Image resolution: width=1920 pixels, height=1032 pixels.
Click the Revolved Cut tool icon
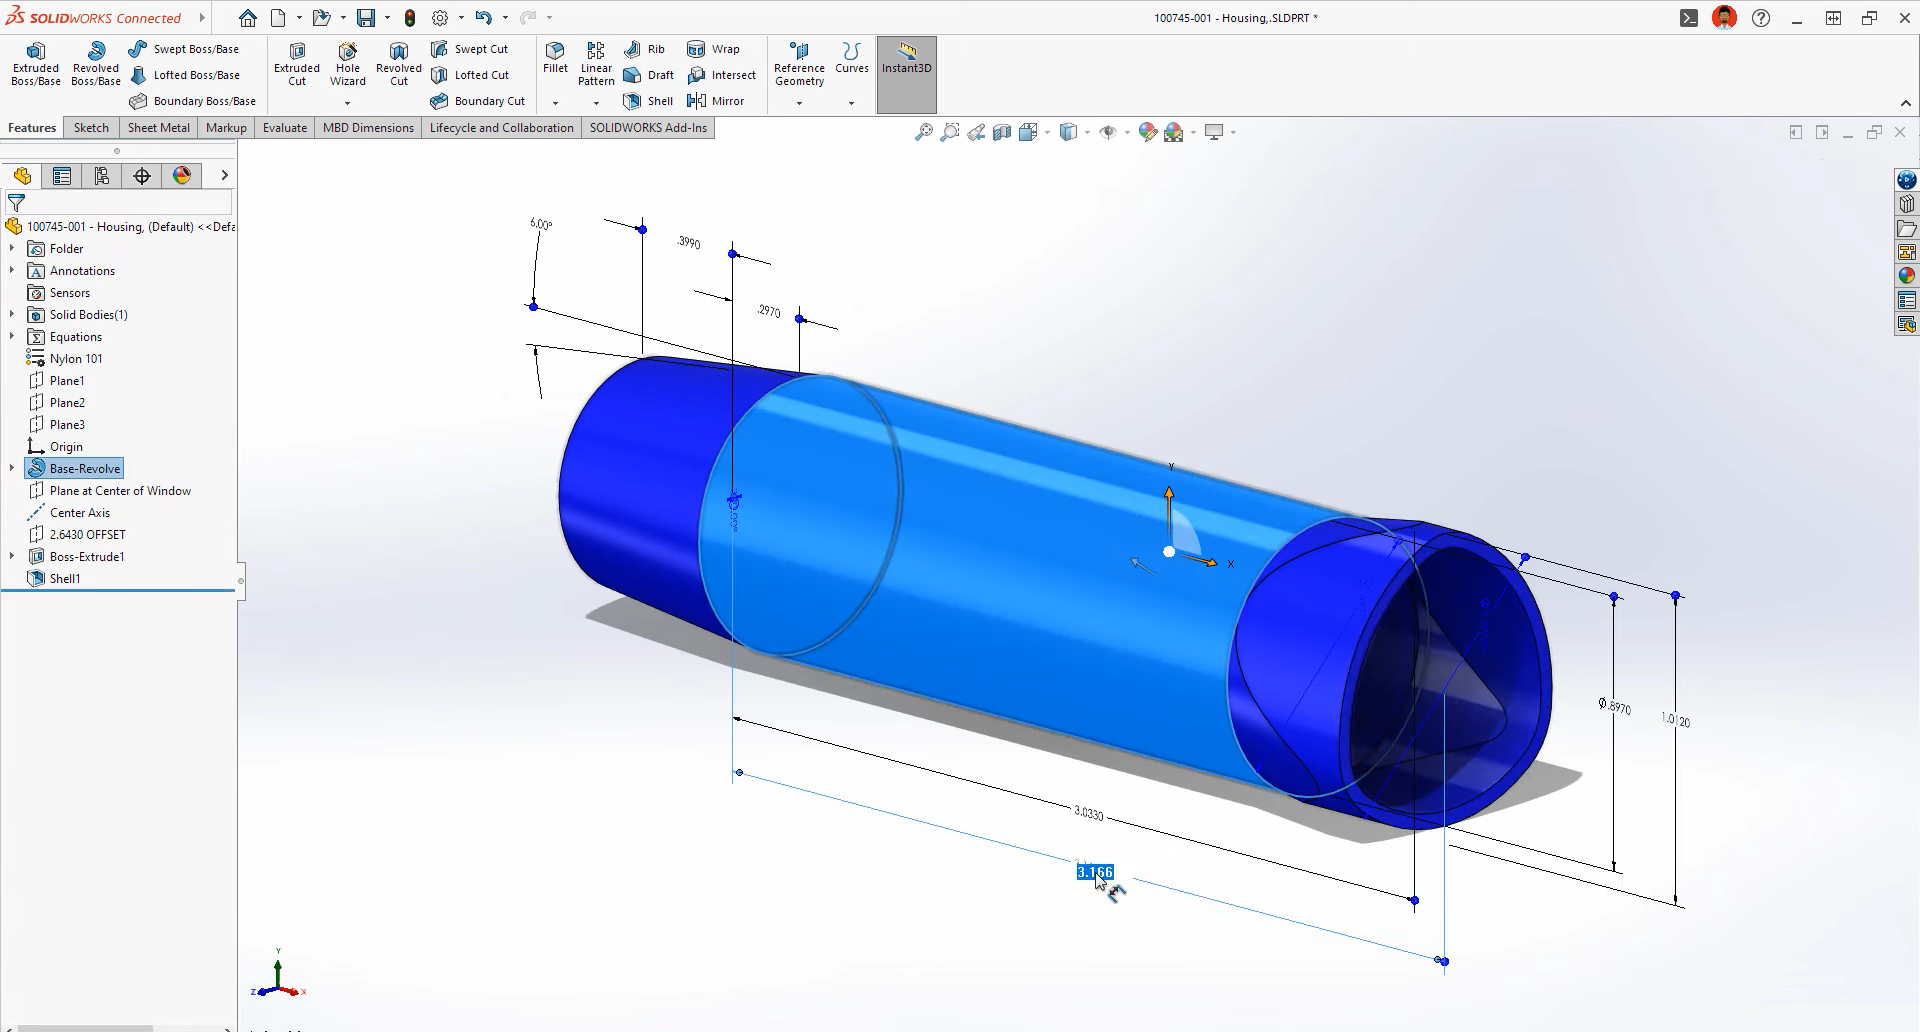pyautogui.click(x=399, y=64)
